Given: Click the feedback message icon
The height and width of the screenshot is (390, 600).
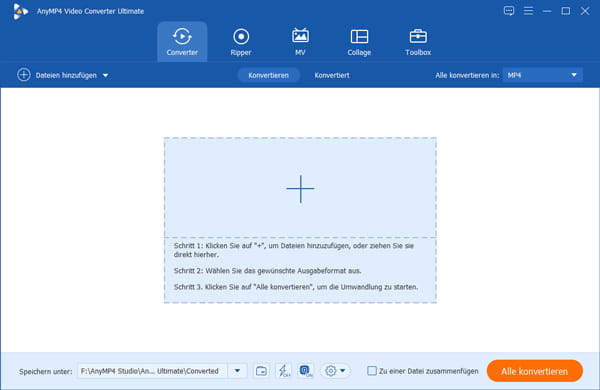Looking at the screenshot, I should (x=509, y=11).
